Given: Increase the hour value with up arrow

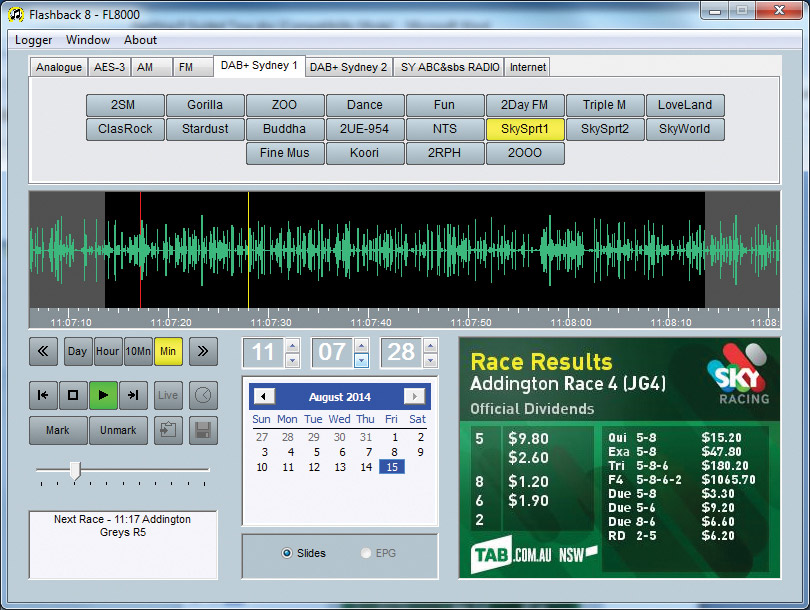Looking at the screenshot, I should tap(292, 345).
